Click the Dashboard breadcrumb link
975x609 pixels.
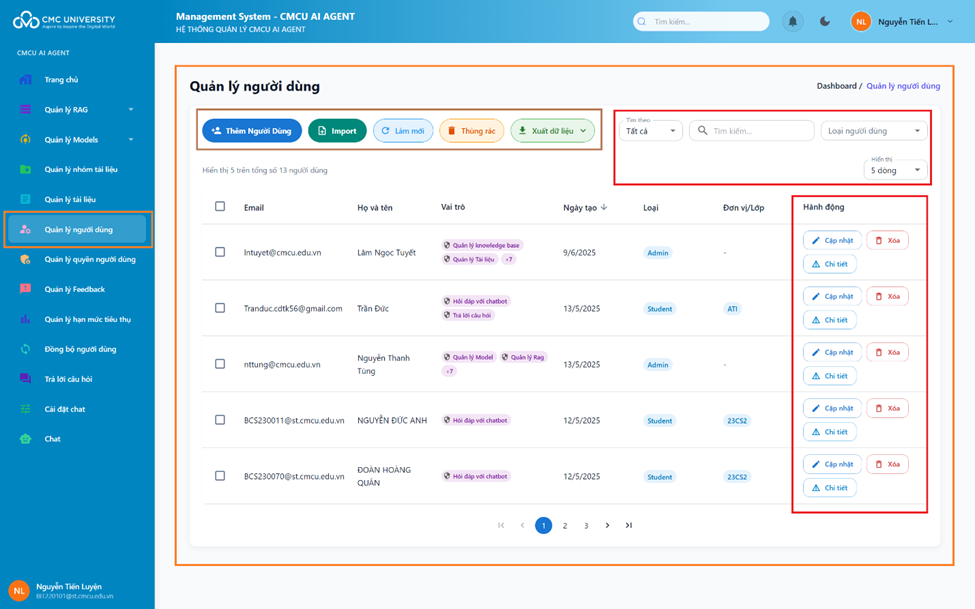point(836,86)
